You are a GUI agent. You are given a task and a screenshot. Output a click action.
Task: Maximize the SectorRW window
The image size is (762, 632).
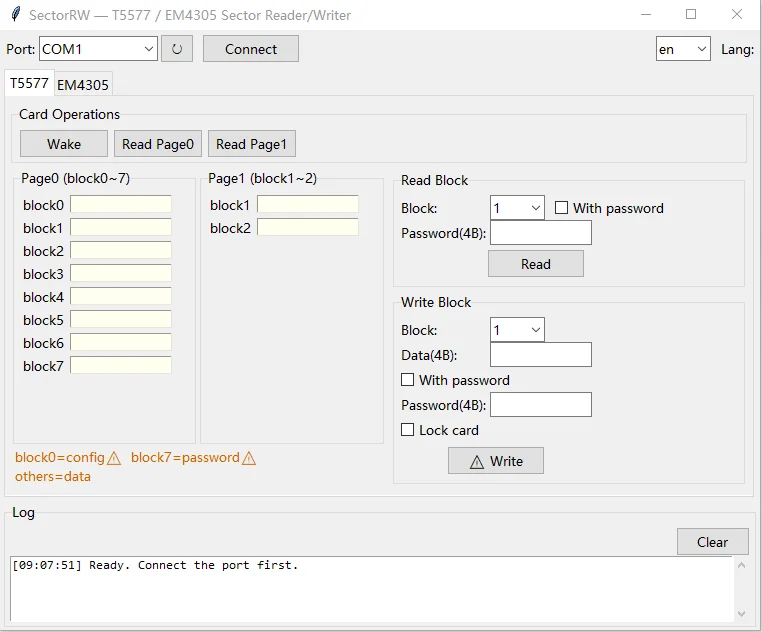tap(691, 15)
